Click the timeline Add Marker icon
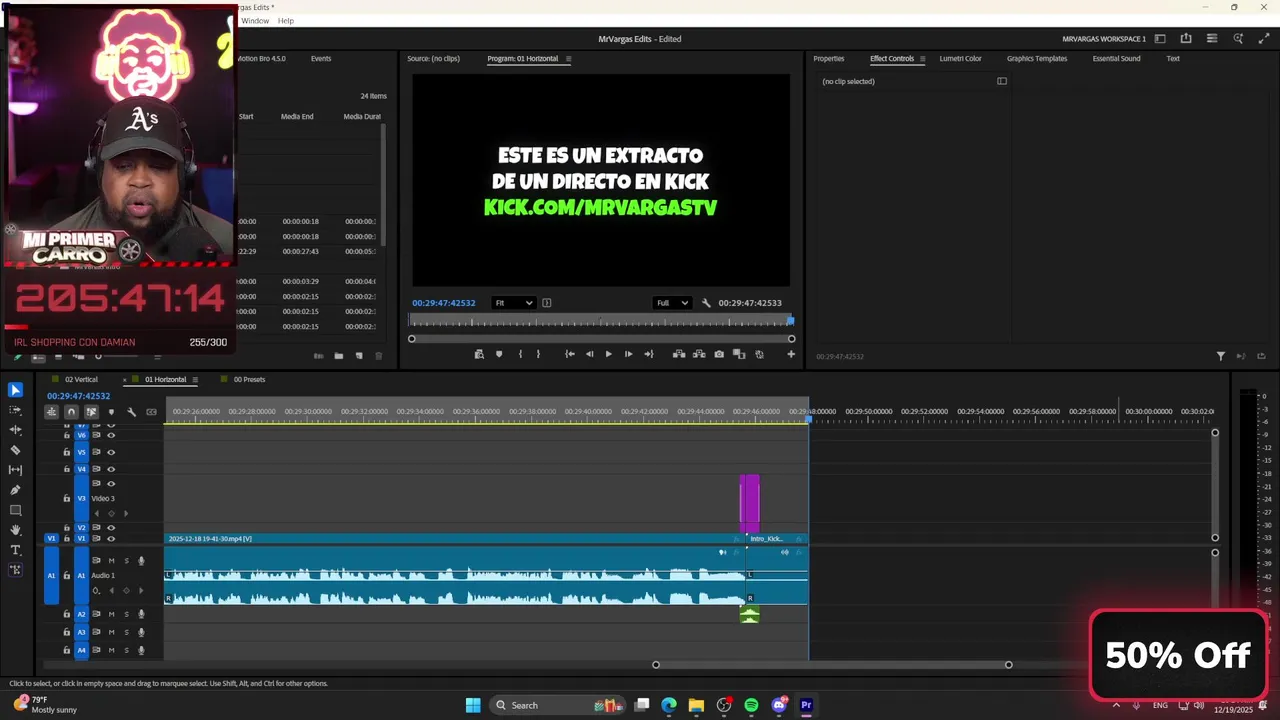 [111, 412]
